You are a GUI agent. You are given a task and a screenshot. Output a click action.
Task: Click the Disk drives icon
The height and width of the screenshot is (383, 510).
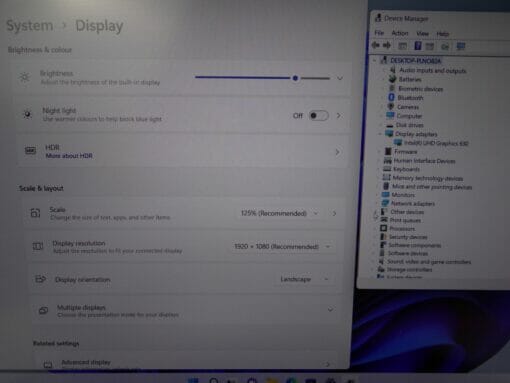point(389,125)
